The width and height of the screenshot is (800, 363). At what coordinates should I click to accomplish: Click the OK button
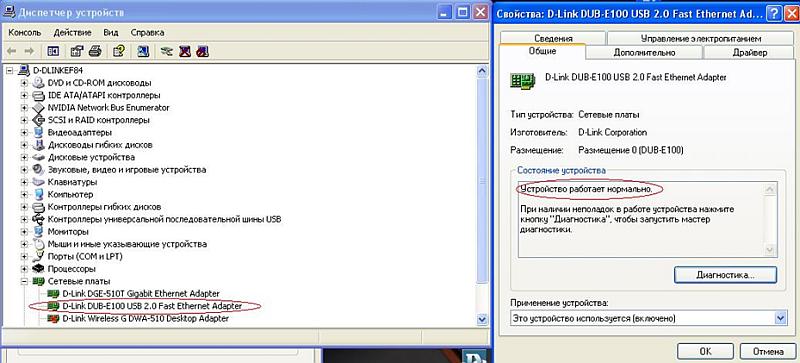706,351
